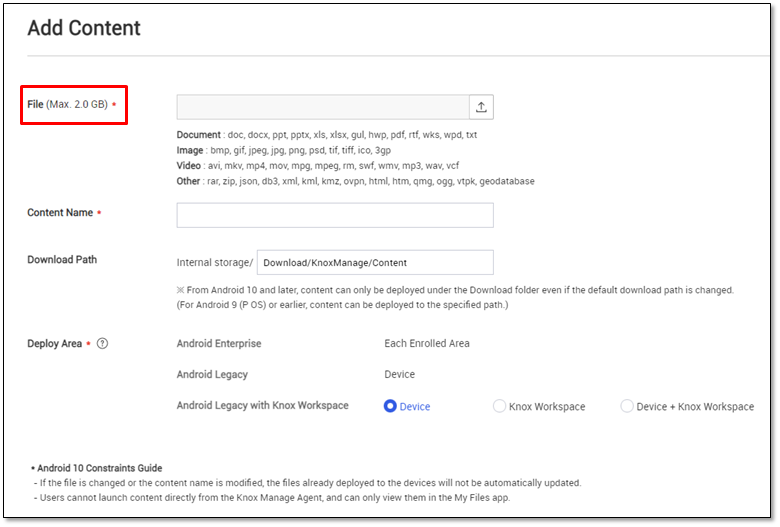Click the Android 10 Constraints Guide heading
The width and height of the screenshot is (780, 527).
(x=97, y=468)
